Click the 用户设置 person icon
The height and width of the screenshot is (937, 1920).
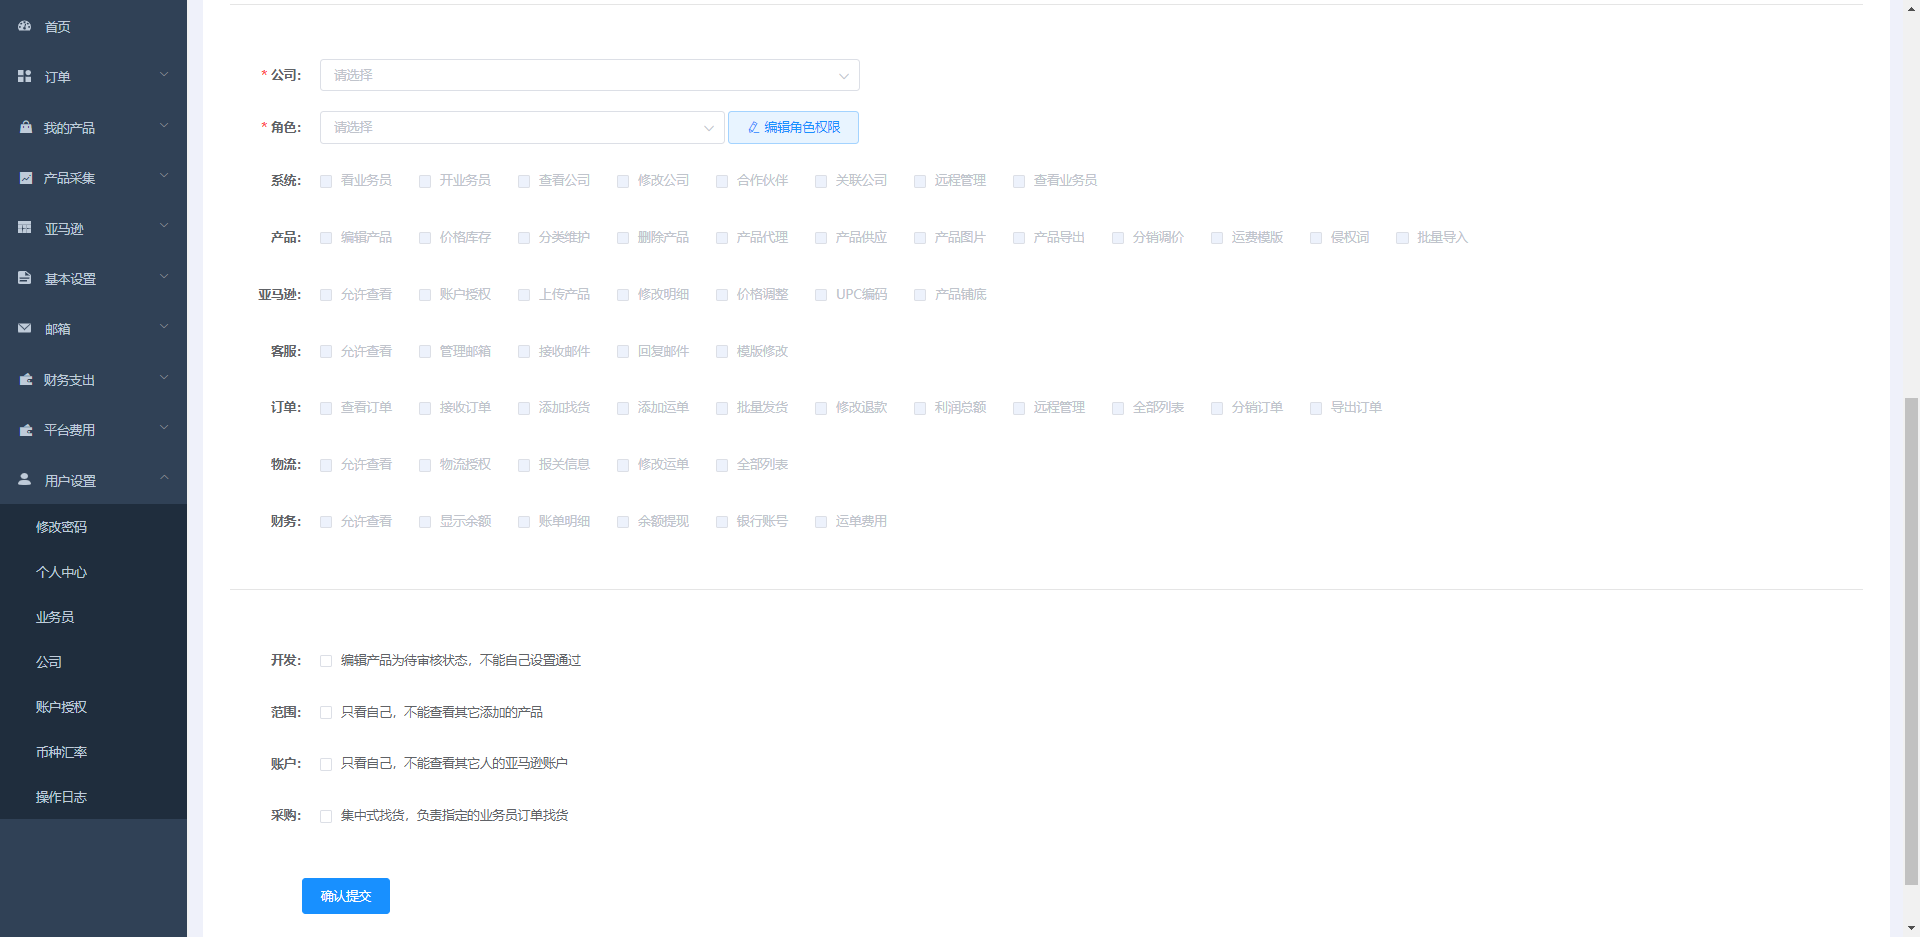tap(25, 480)
